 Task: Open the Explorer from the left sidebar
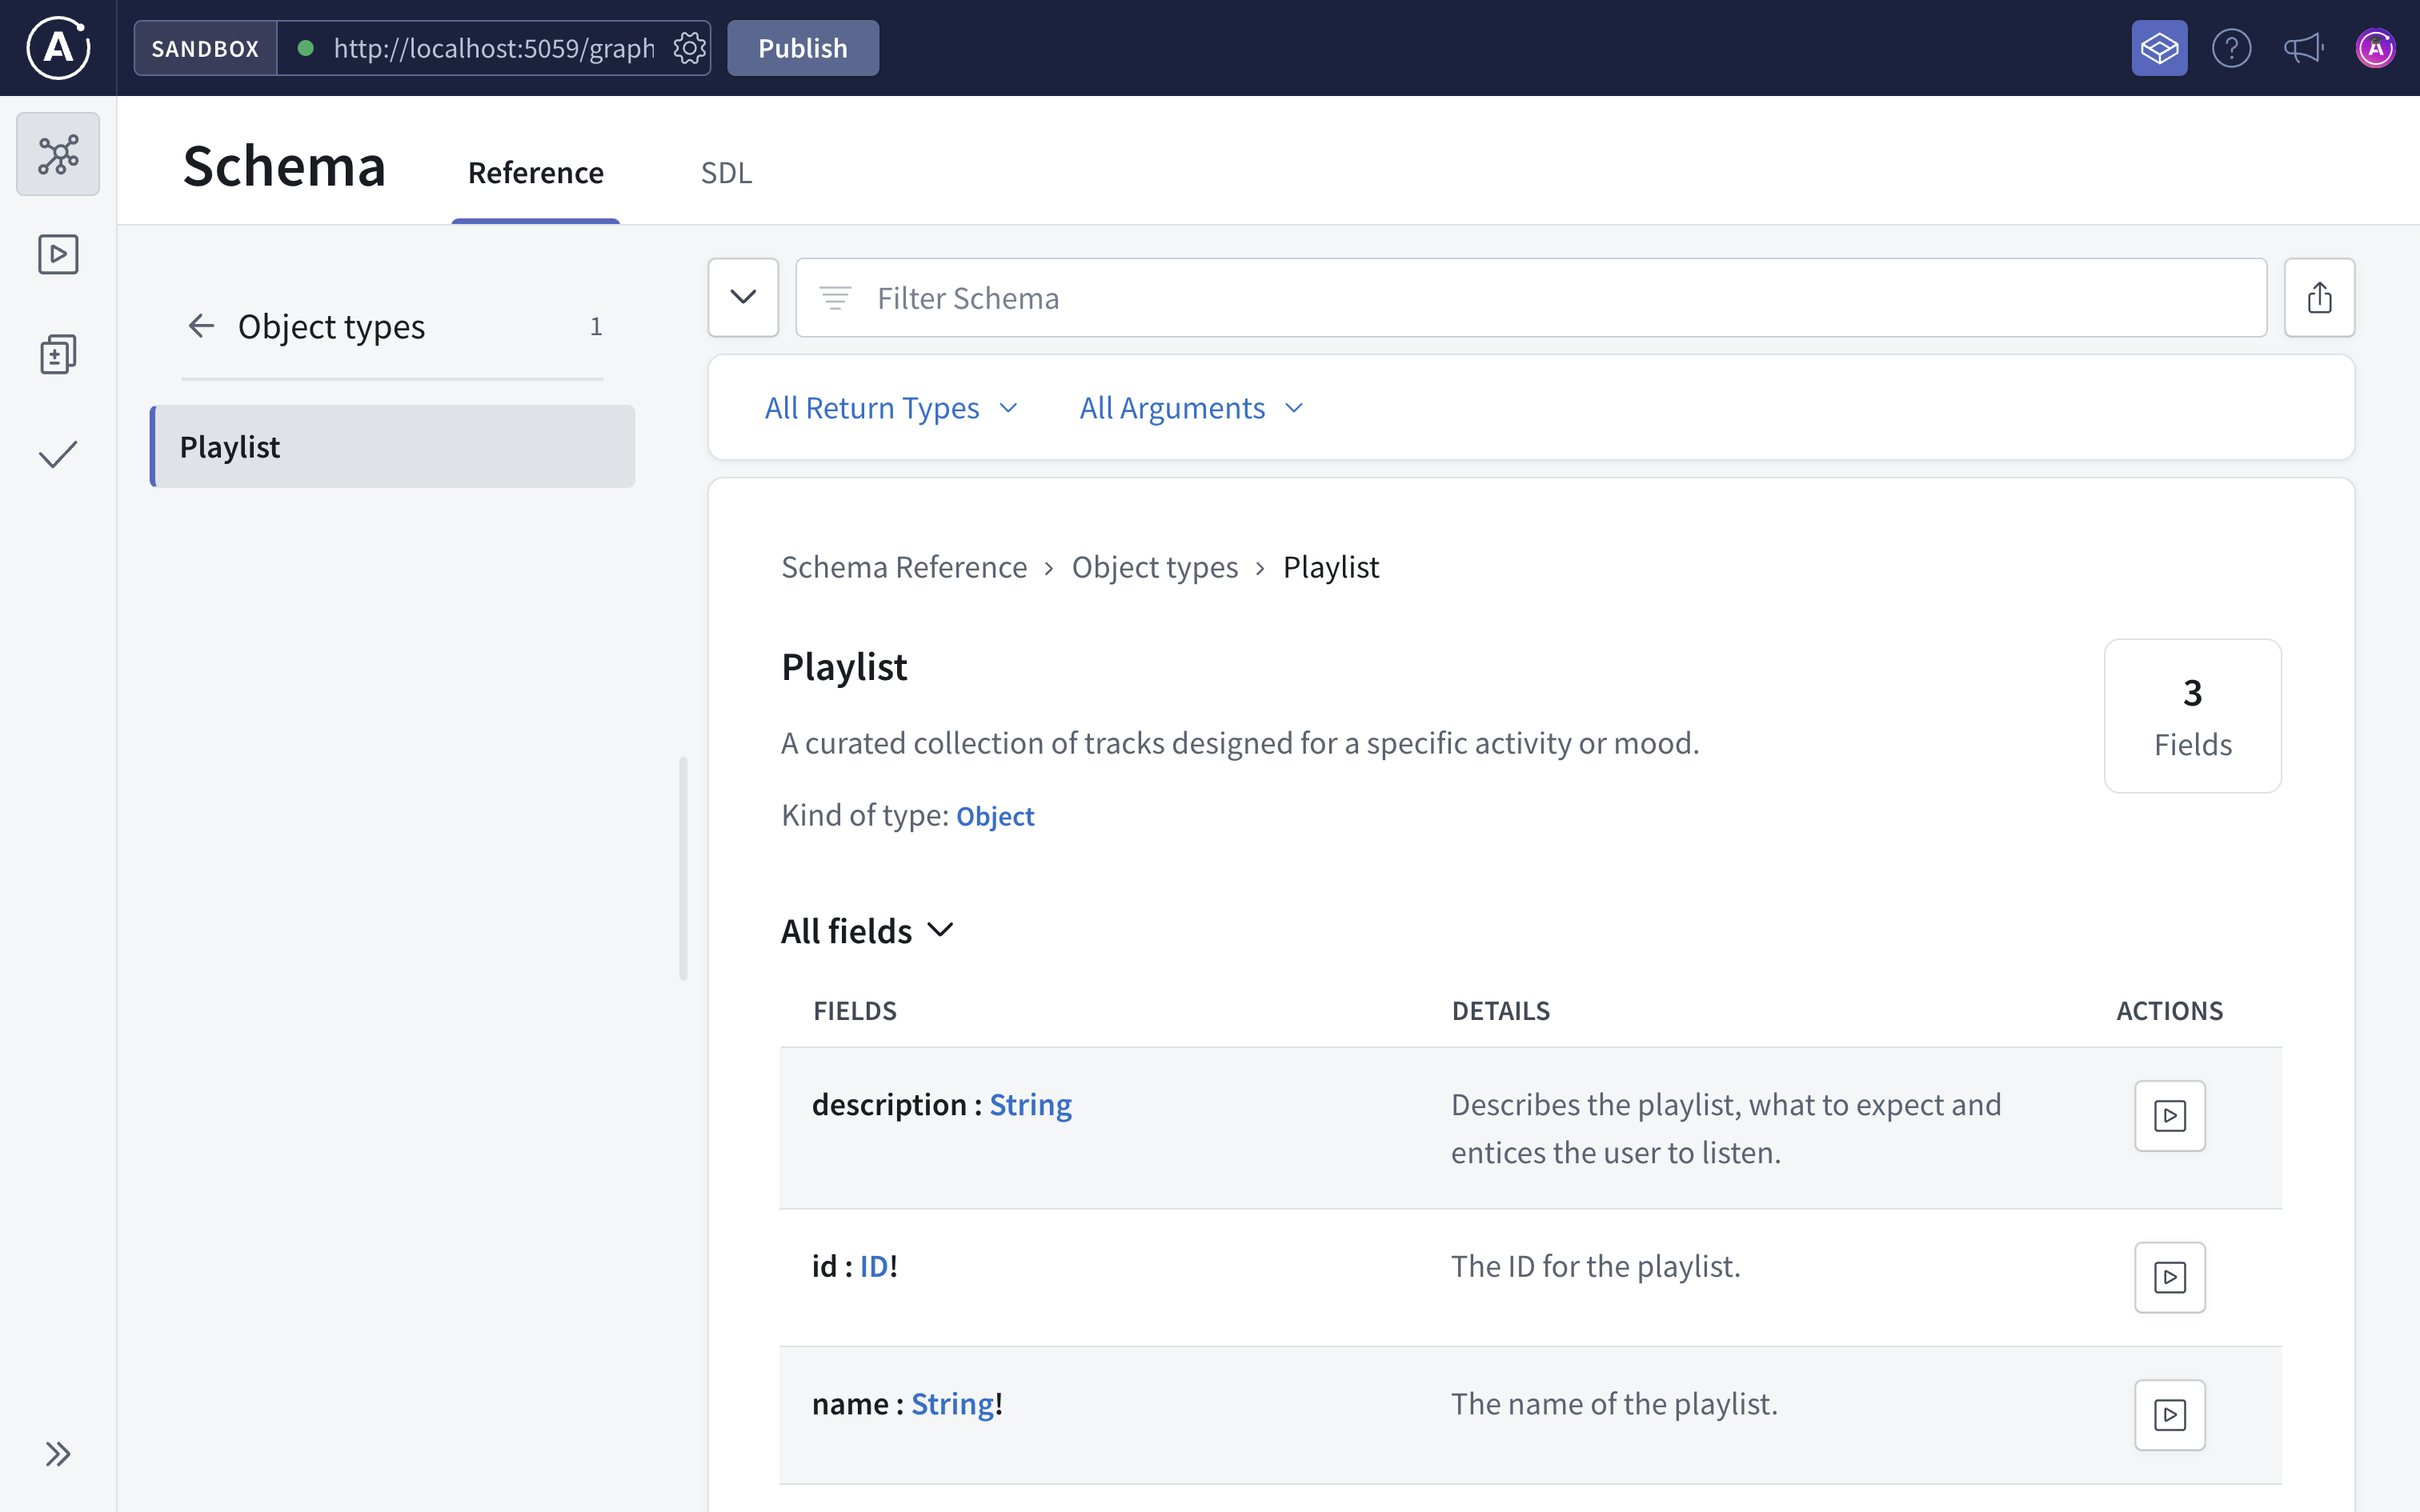[x=57, y=254]
